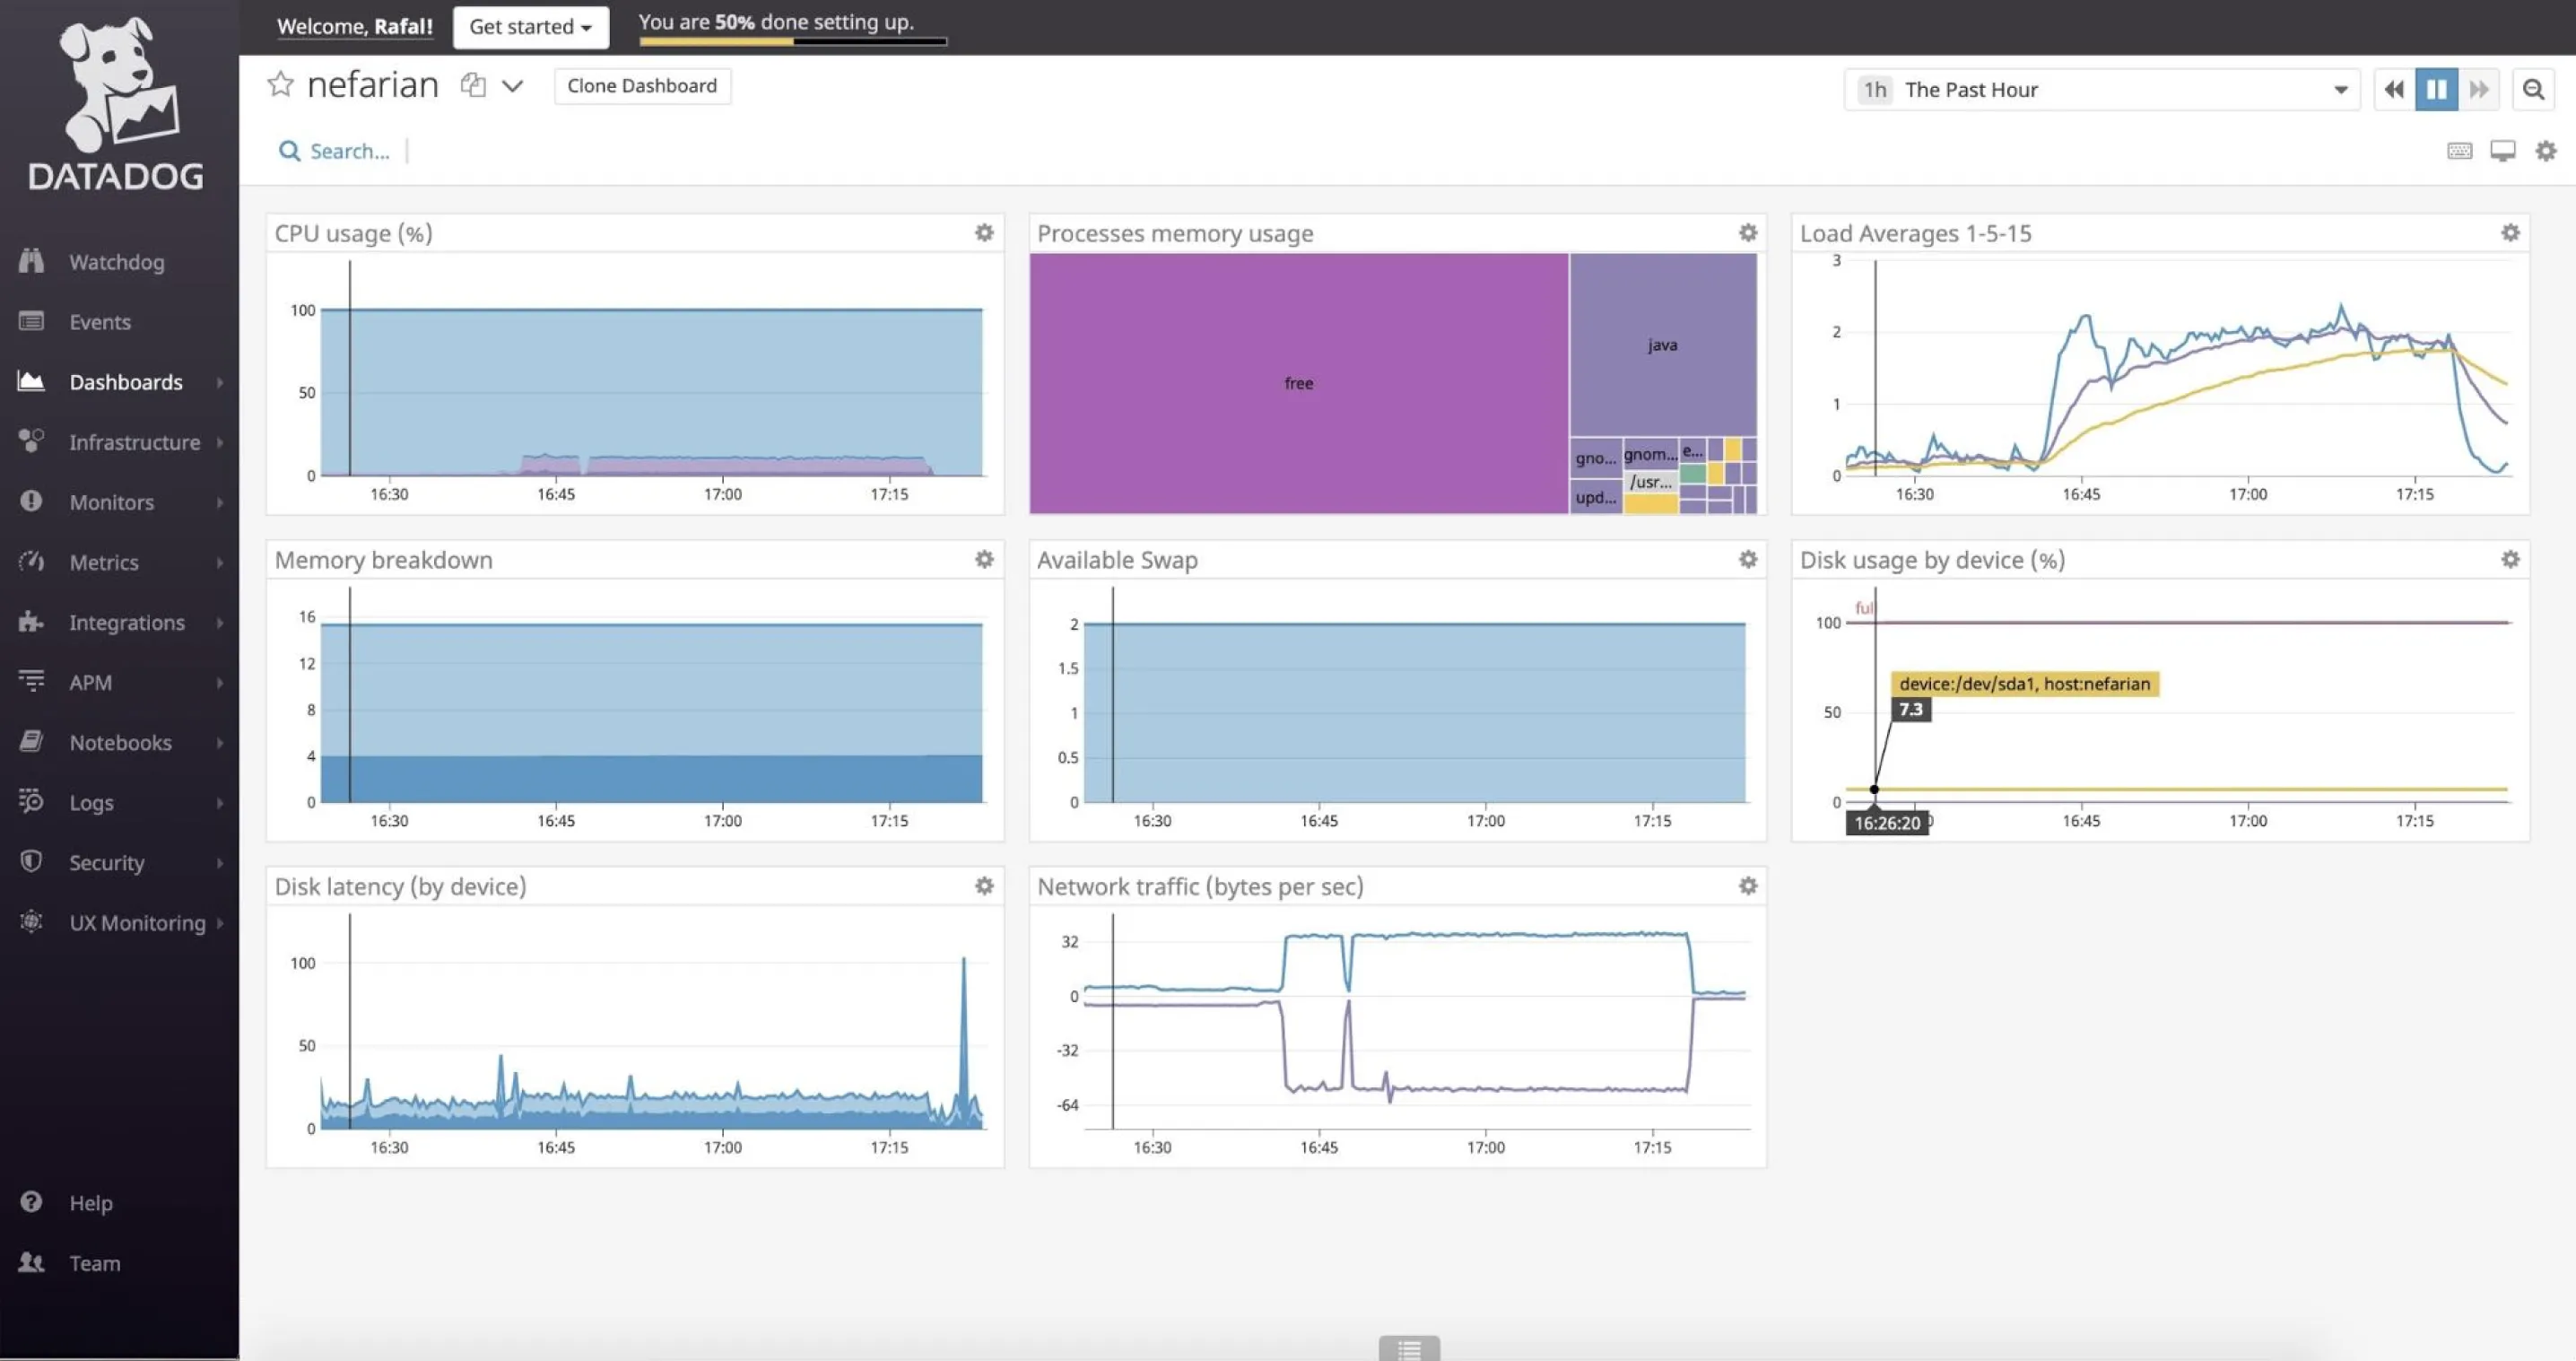Open settings for CPU usage widget
Viewport: 2576px width, 1361px height.
click(x=984, y=232)
